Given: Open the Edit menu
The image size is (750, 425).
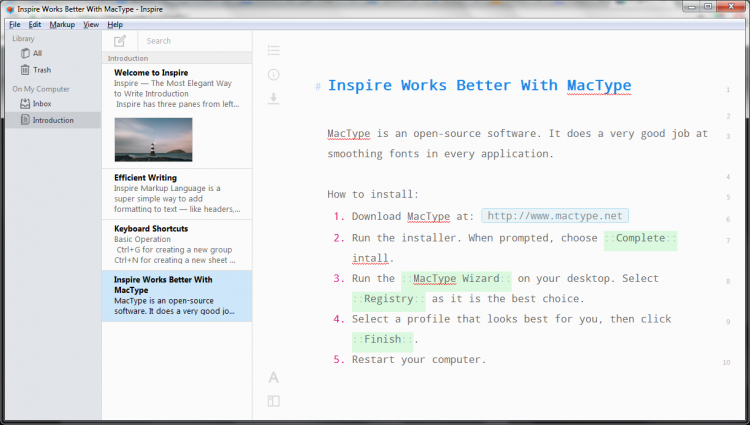Looking at the screenshot, I should [x=34, y=24].
